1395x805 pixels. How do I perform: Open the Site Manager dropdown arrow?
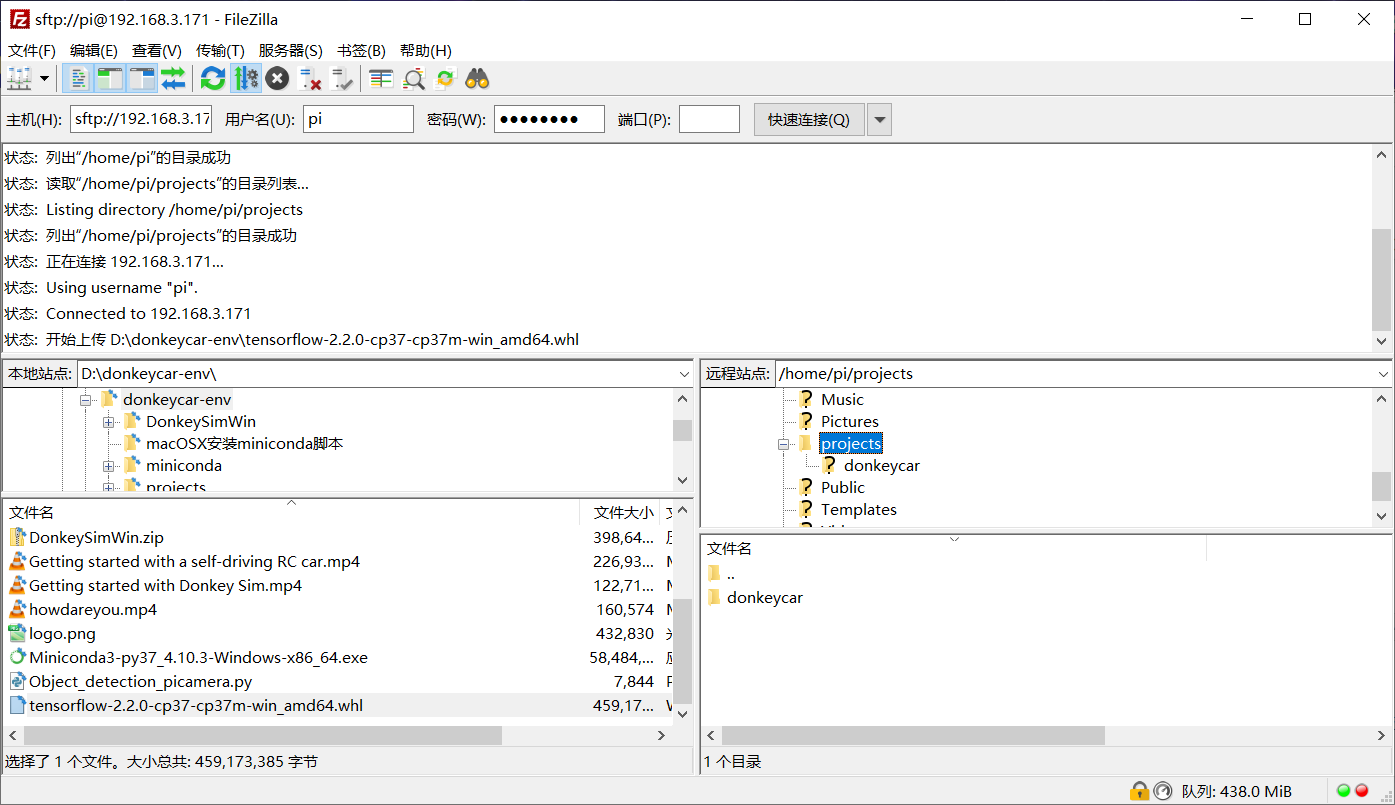tap(44, 78)
